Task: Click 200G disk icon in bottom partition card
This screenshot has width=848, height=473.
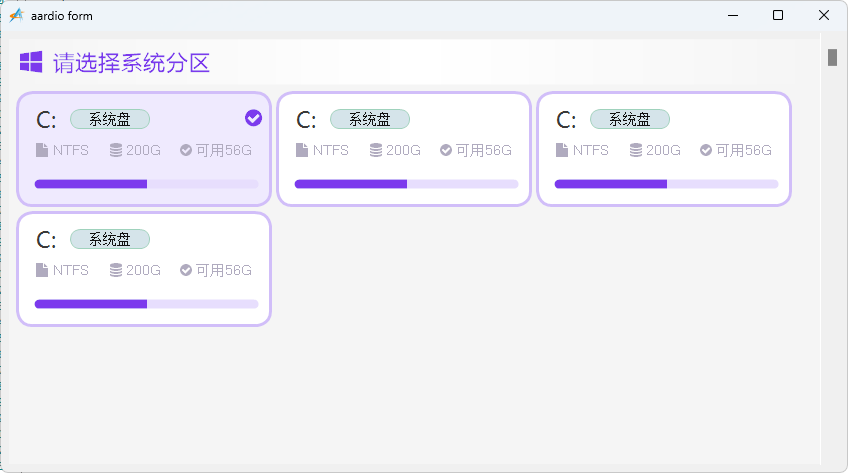Action: [x=116, y=270]
